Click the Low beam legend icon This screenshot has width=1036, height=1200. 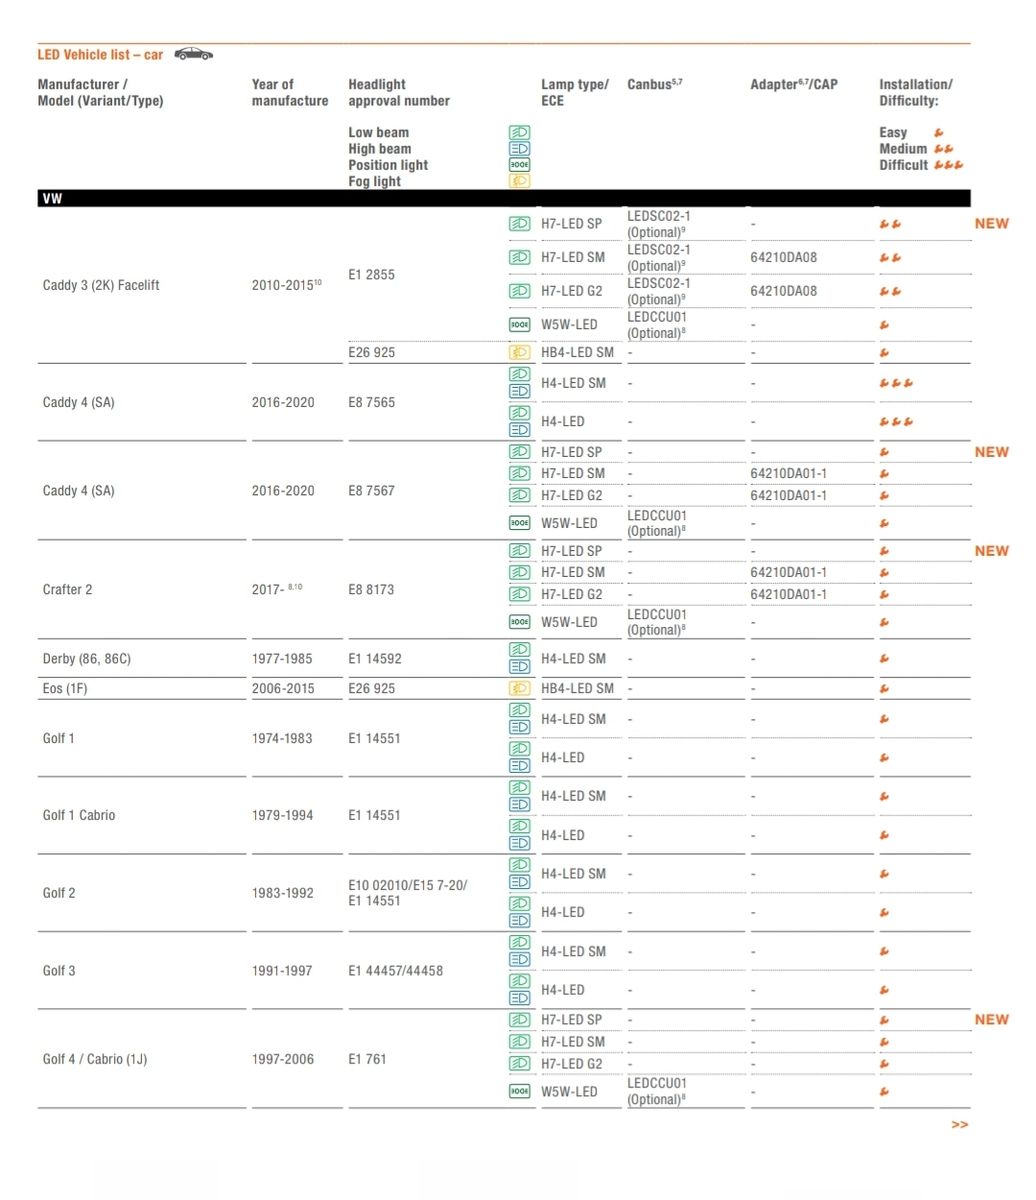(x=519, y=132)
